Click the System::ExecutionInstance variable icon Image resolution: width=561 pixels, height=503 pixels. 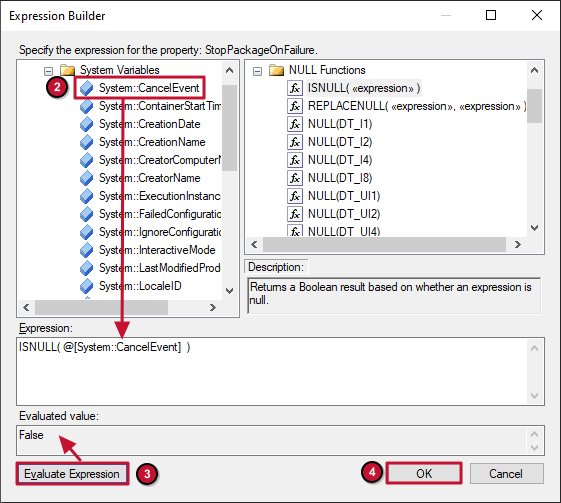[87, 196]
